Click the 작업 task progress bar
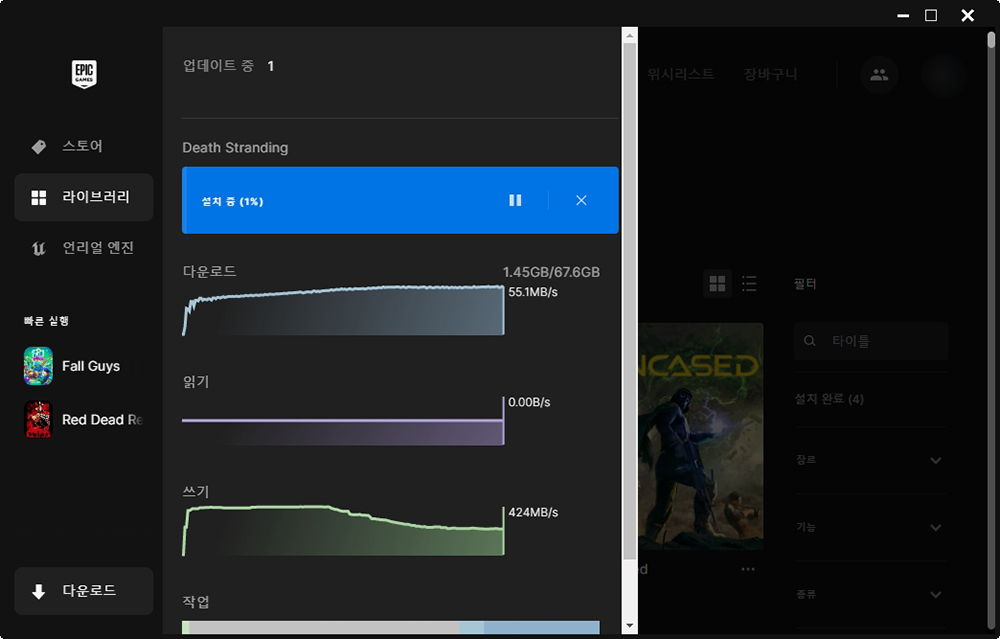This screenshot has width=1000, height=639. click(x=391, y=628)
